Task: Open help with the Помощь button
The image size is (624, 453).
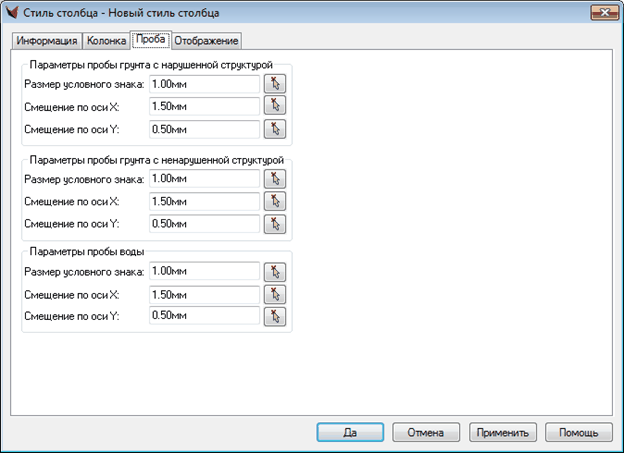Action: coord(578,432)
